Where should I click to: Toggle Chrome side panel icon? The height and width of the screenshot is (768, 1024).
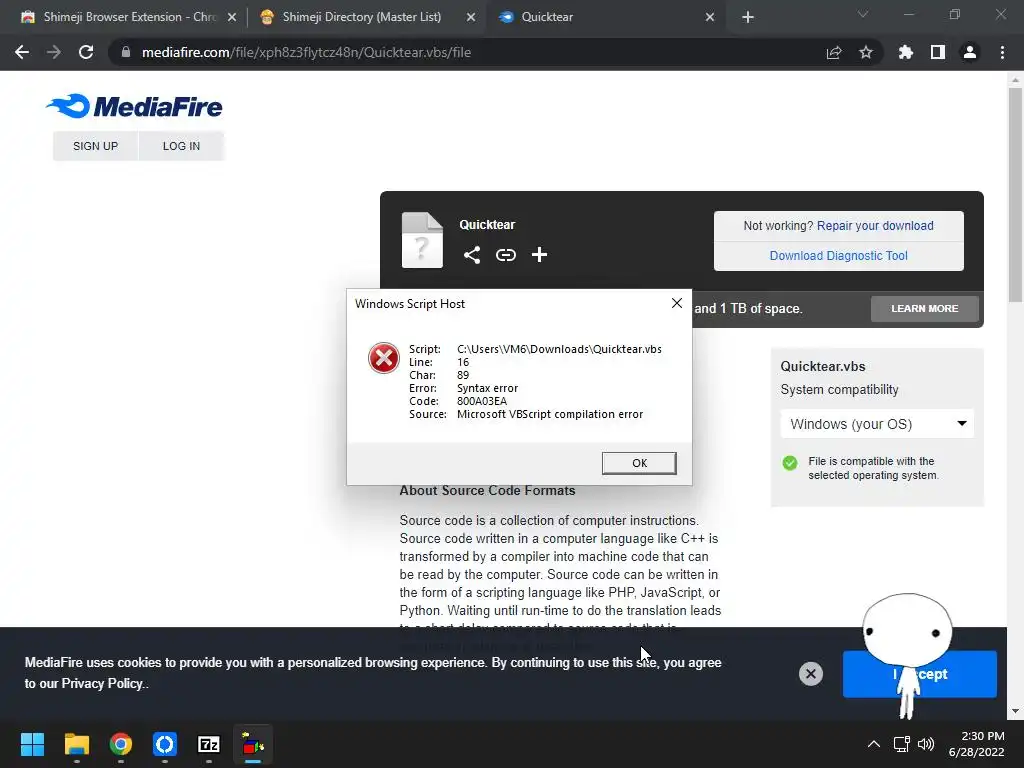938,52
